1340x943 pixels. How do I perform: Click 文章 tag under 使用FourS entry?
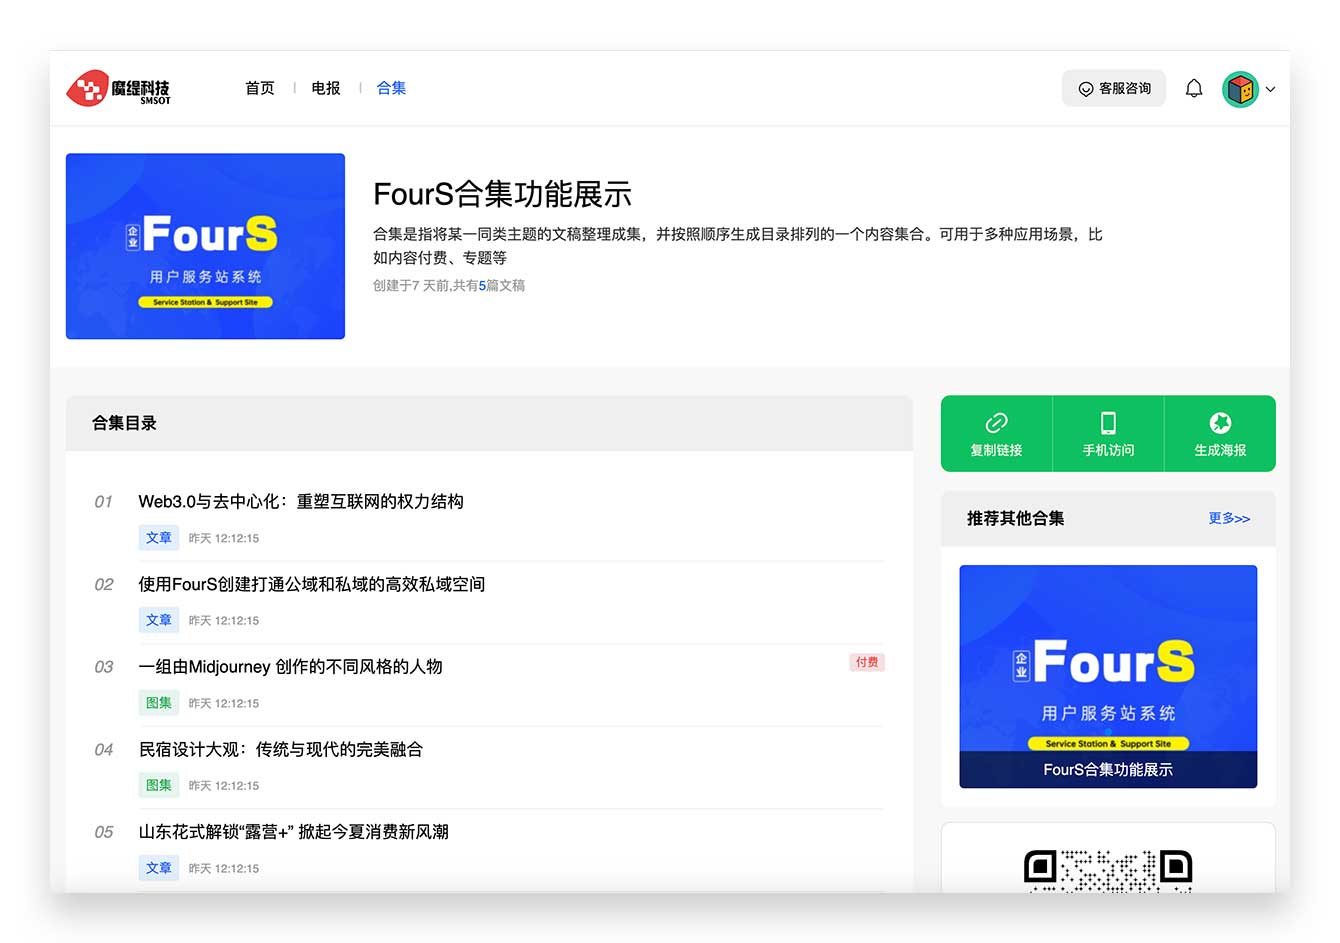coord(159,620)
